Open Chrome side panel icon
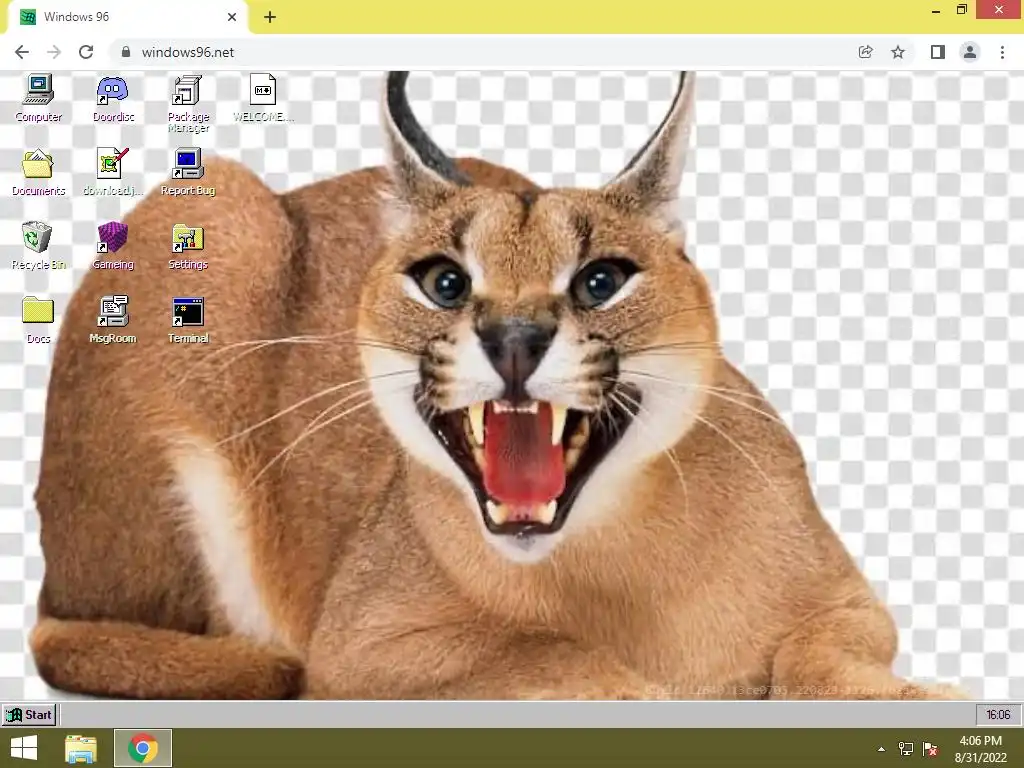Screen dimensions: 1024x768 click(938, 52)
